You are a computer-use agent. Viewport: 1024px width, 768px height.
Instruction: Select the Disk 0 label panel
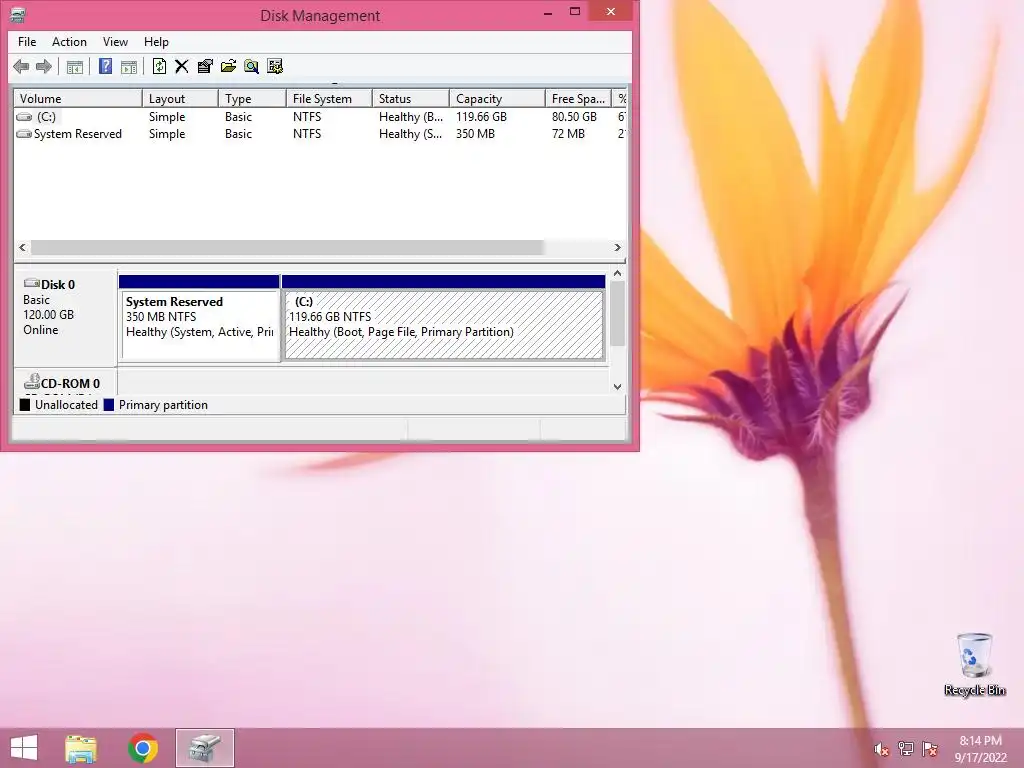65,318
